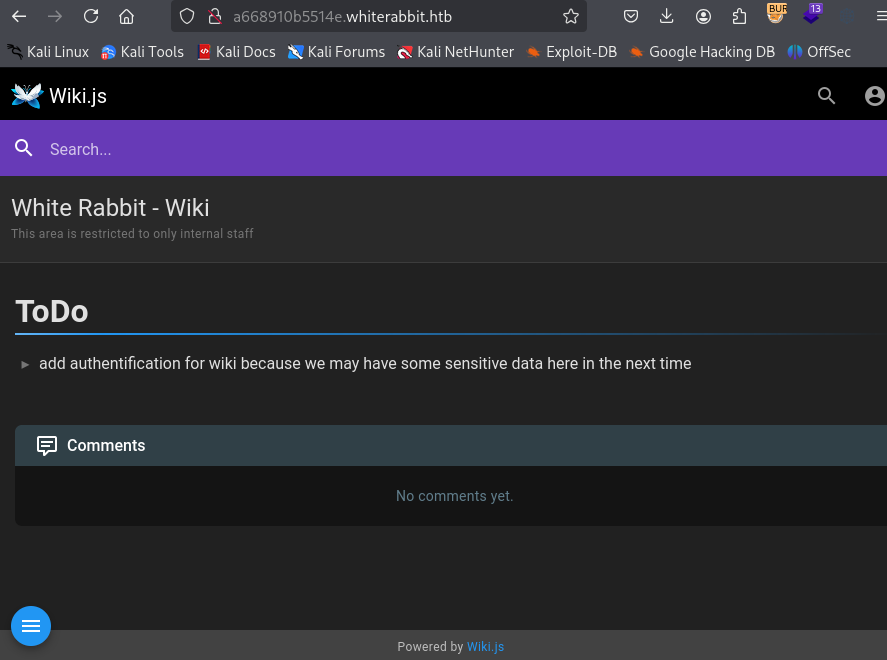Click the insecure connection padlock icon

tap(213, 16)
